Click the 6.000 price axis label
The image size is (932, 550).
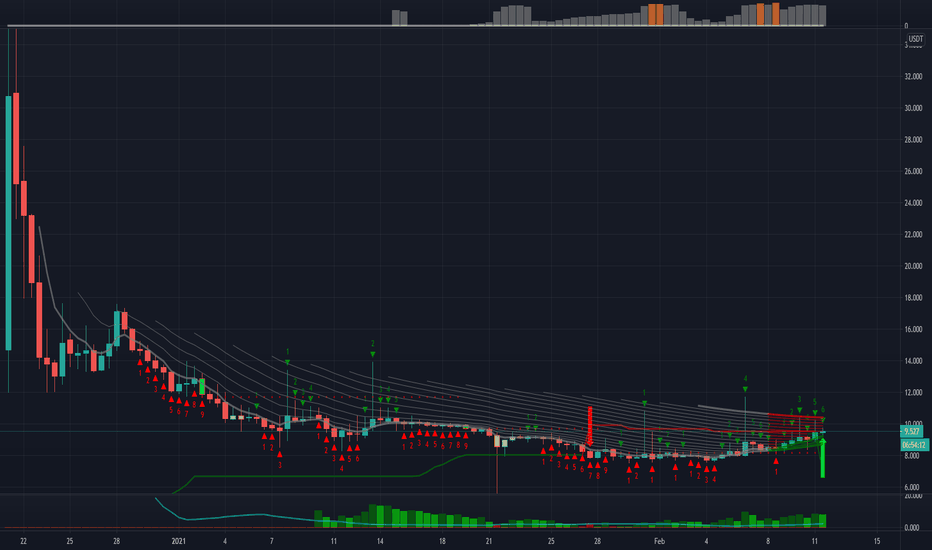(912, 488)
